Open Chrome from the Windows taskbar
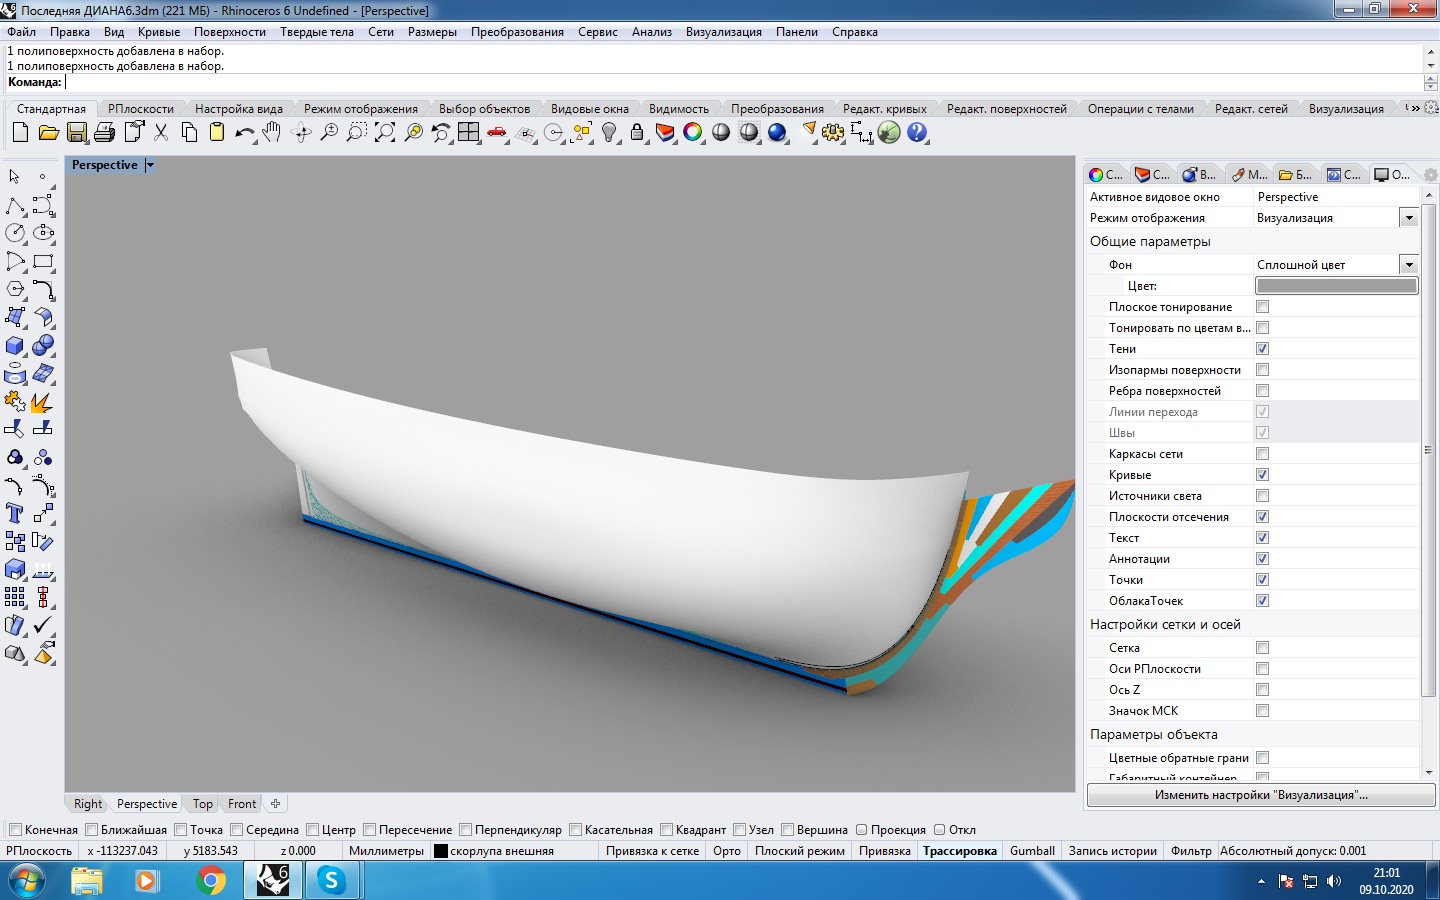 (x=210, y=881)
